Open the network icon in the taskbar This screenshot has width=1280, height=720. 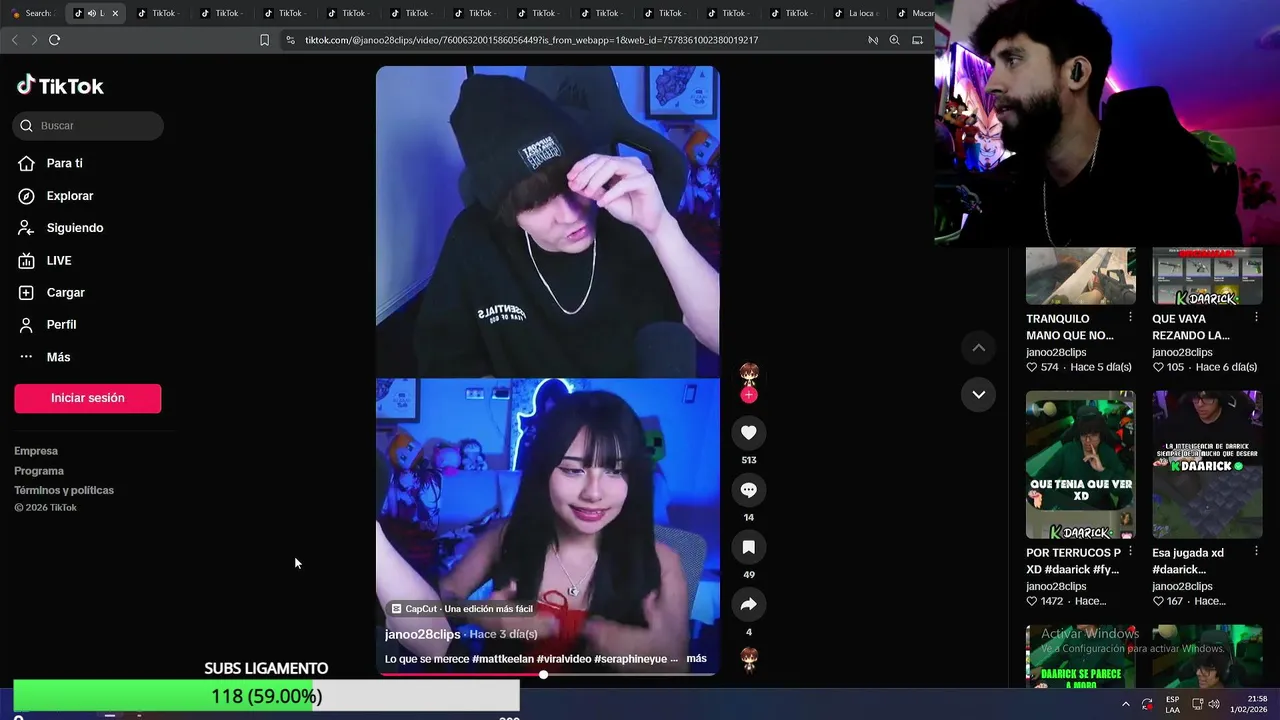click(x=1197, y=704)
